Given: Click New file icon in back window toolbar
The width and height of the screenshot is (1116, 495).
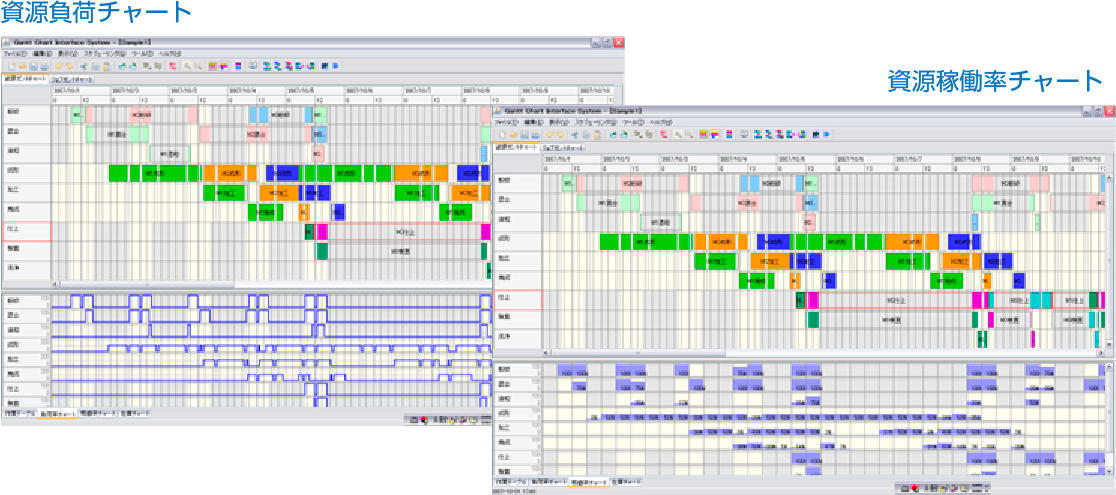Looking at the screenshot, I should [12, 66].
